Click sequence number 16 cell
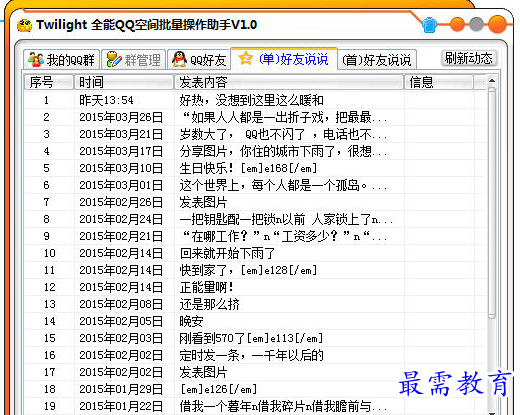Viewport: 520px width, 415px height. coord(50,355)
